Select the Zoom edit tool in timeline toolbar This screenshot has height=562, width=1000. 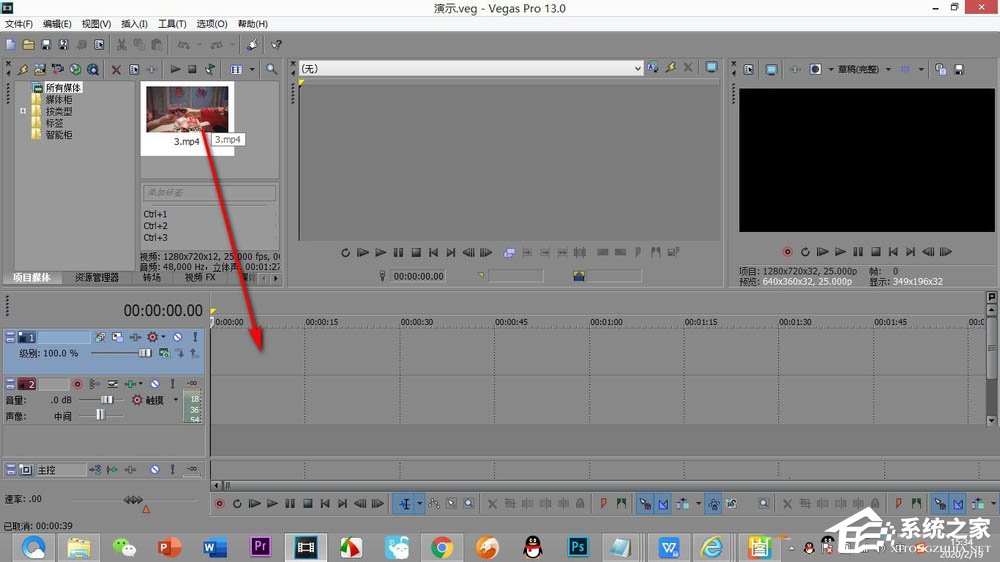(x=469, y=504)
